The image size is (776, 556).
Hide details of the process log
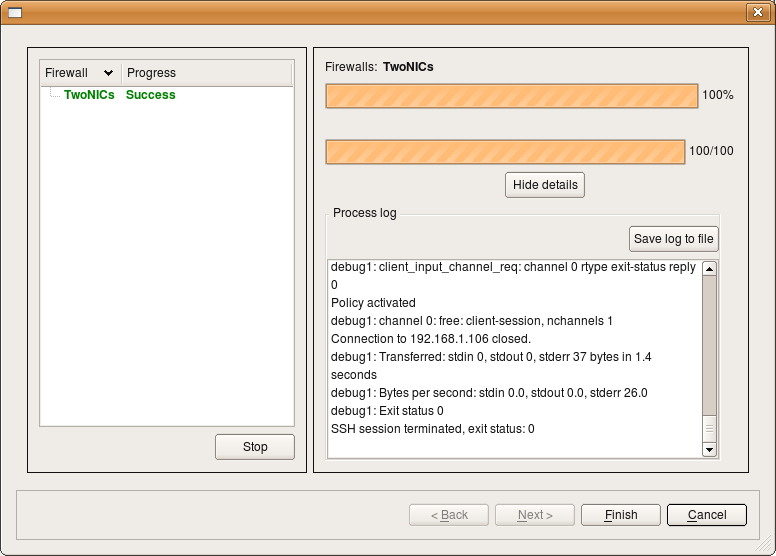(545, 185)
